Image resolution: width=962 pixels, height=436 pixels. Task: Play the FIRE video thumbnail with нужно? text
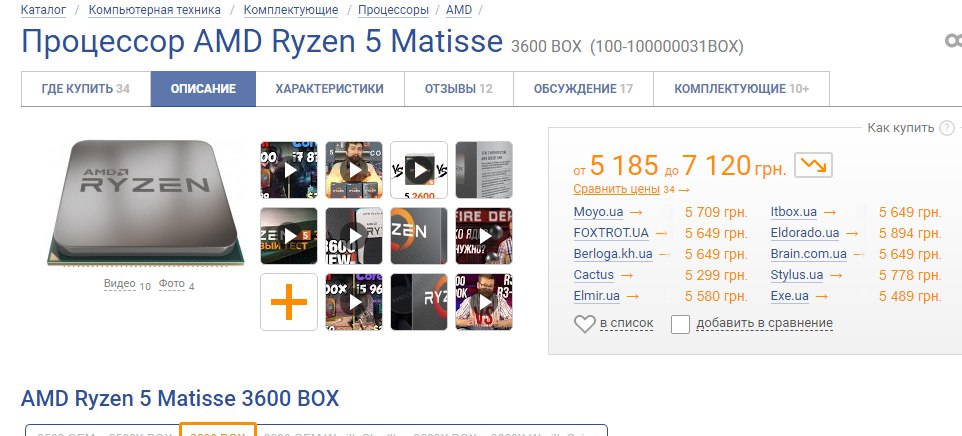(484, 236)
